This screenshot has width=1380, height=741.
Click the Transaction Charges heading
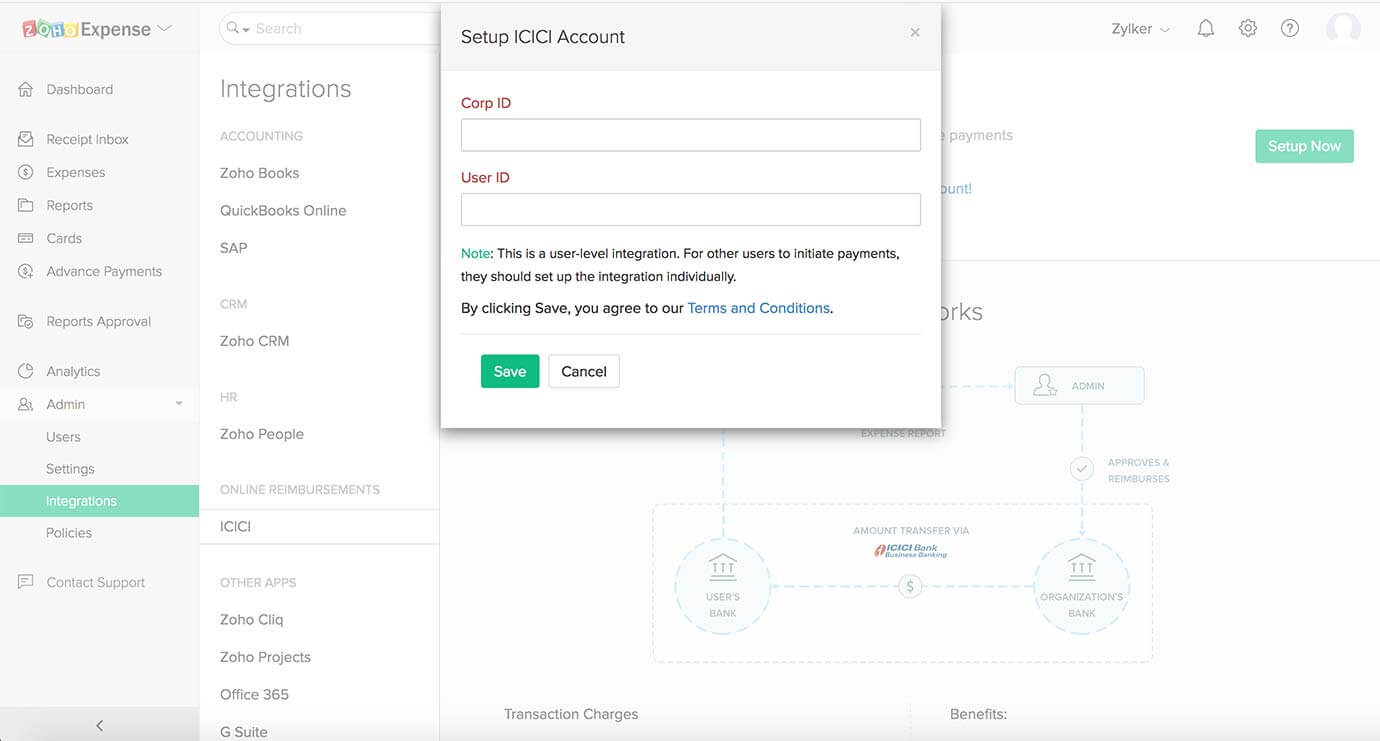[571, 714]
